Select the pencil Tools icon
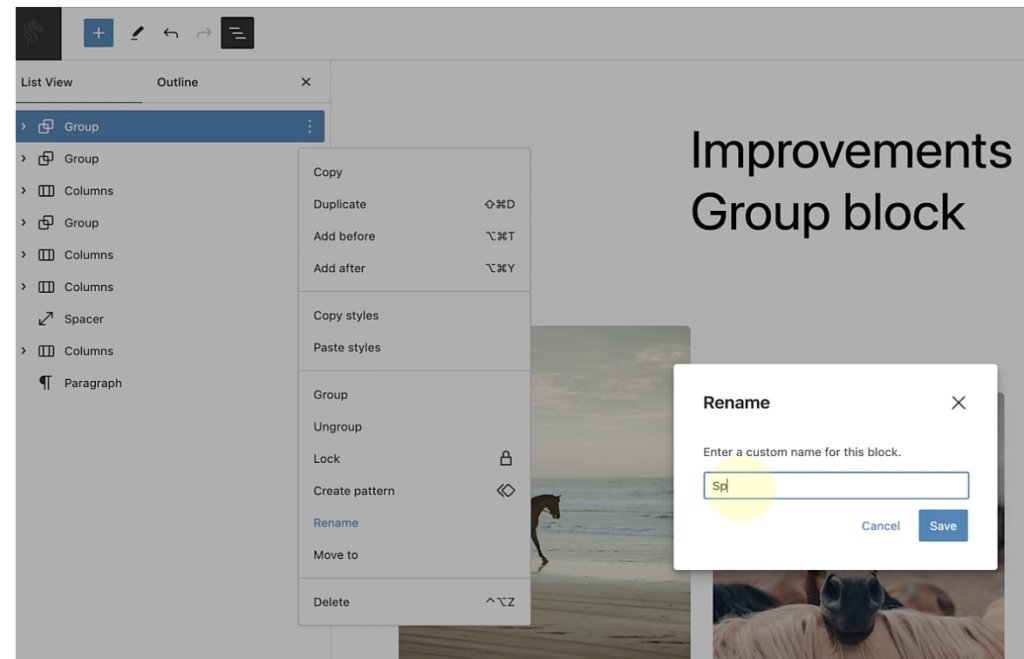The image size is (1024, 659). tap(137, 33)
